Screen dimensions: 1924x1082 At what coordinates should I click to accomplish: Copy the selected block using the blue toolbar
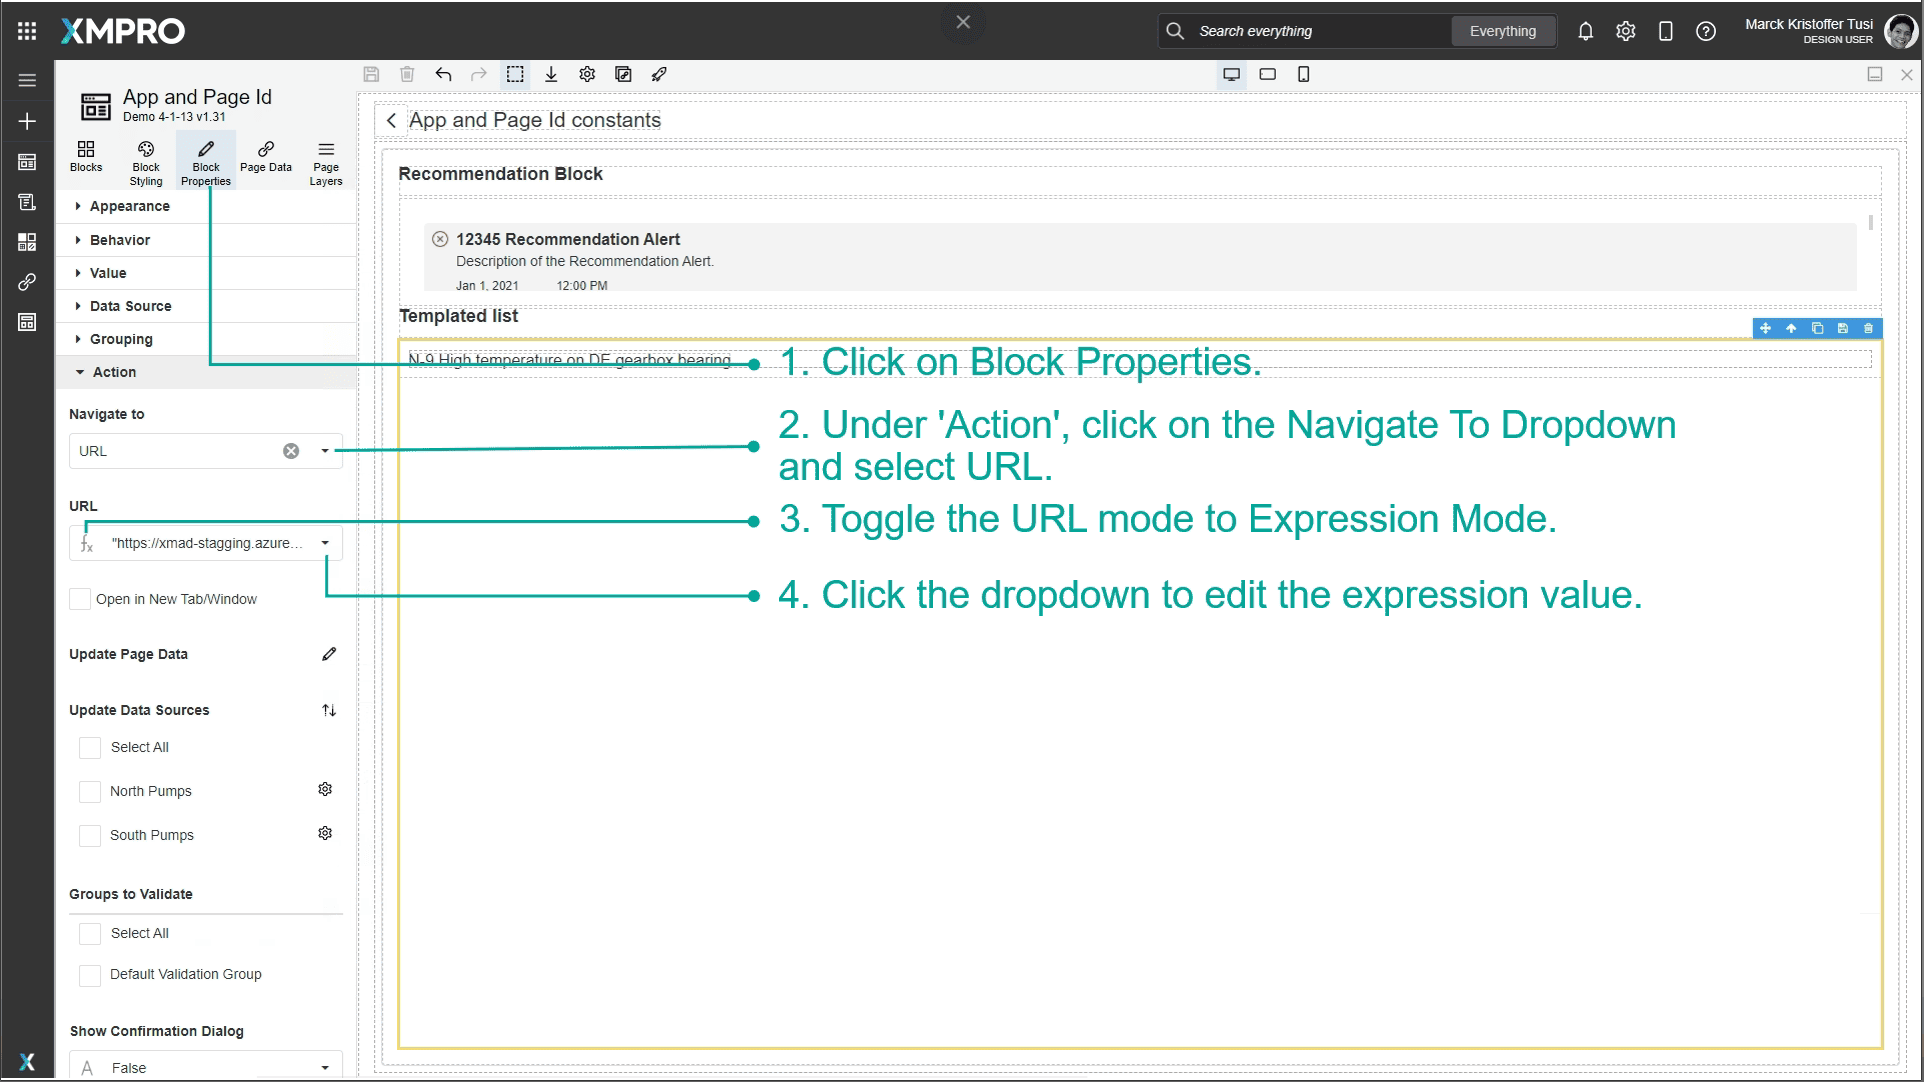1817,328
